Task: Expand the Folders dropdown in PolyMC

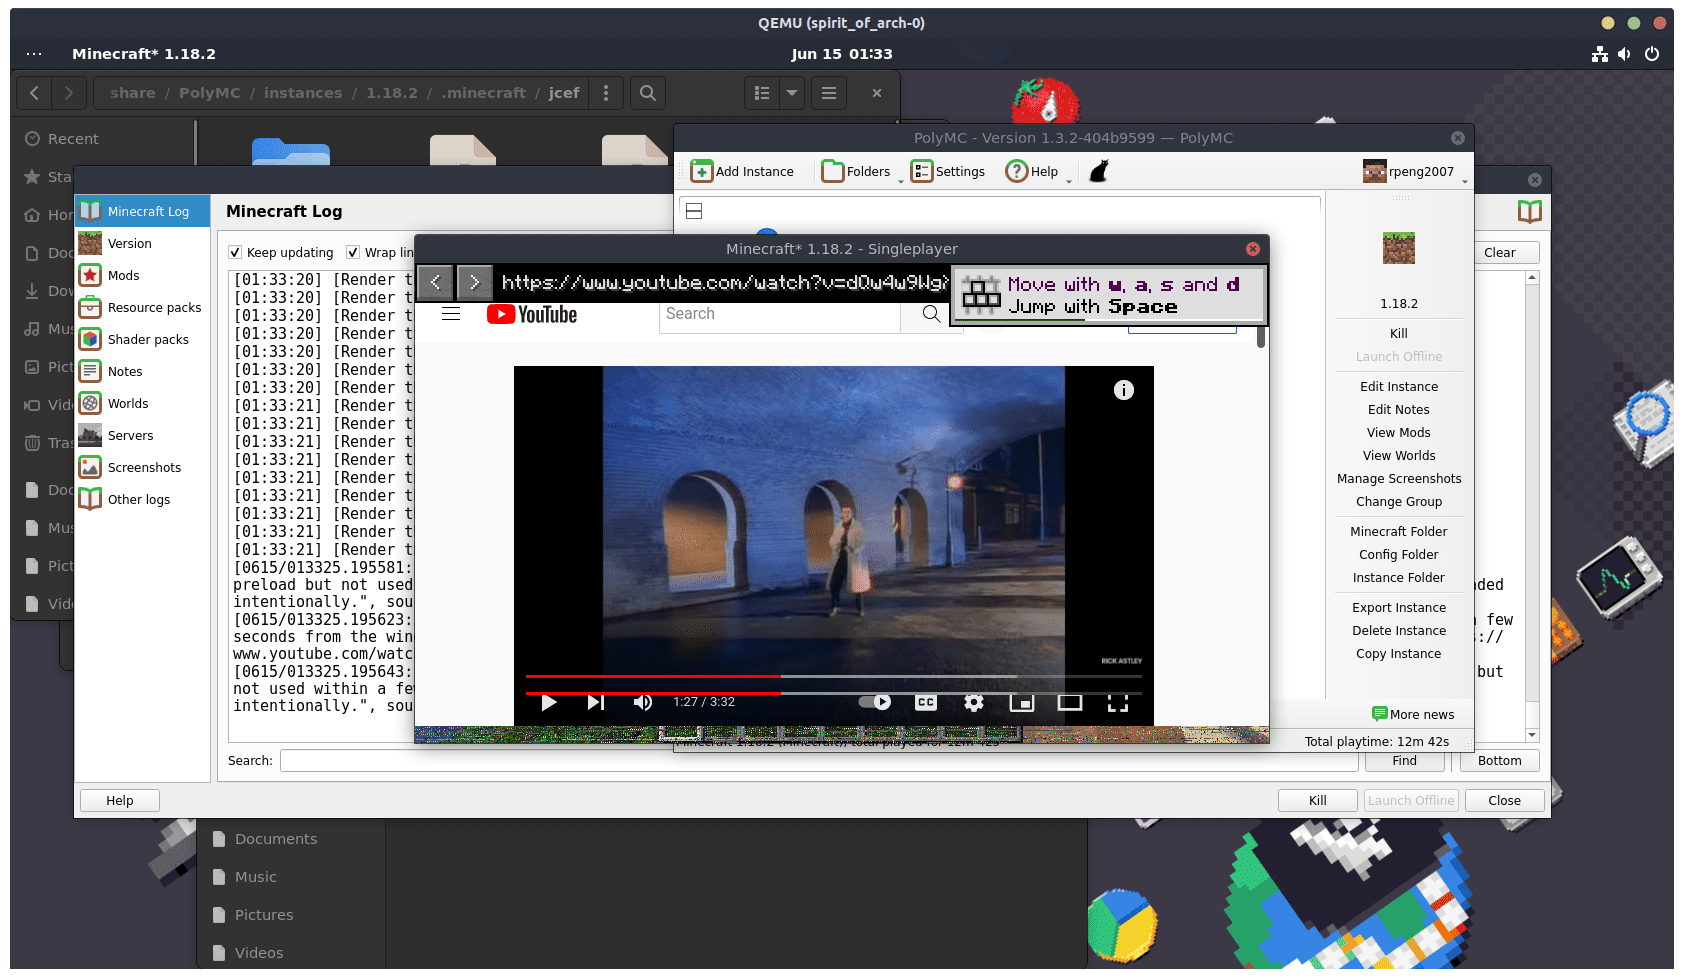Action: pyautogui.click(x=858, y=171)
